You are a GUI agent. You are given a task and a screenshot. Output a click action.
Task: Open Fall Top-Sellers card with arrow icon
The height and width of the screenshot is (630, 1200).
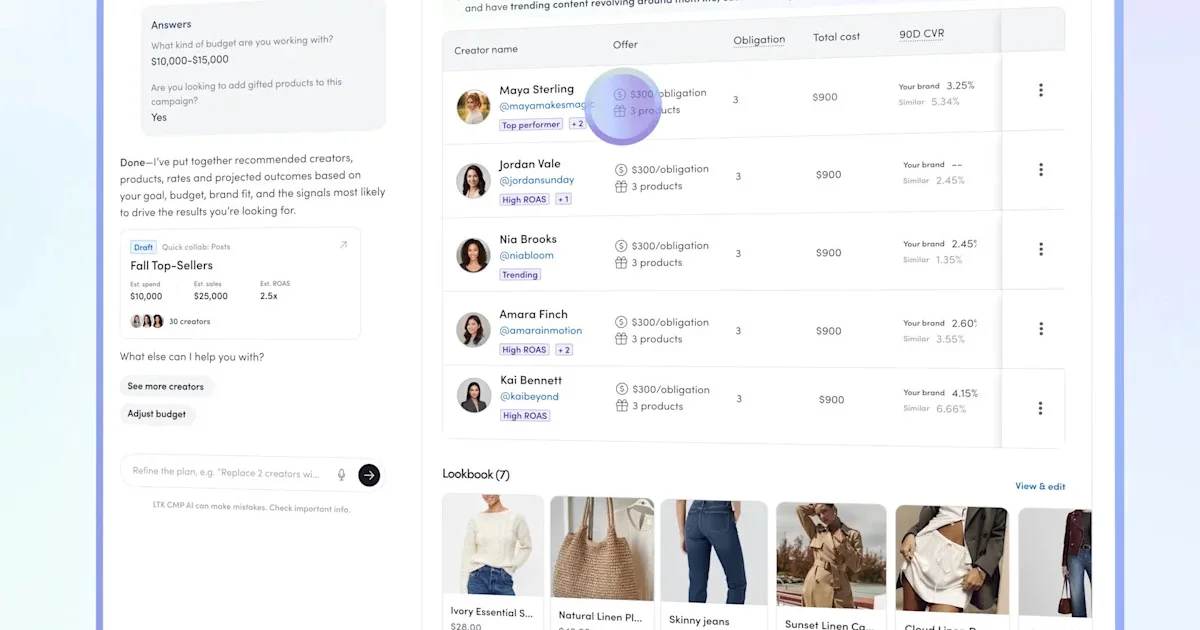pos(343,245)
